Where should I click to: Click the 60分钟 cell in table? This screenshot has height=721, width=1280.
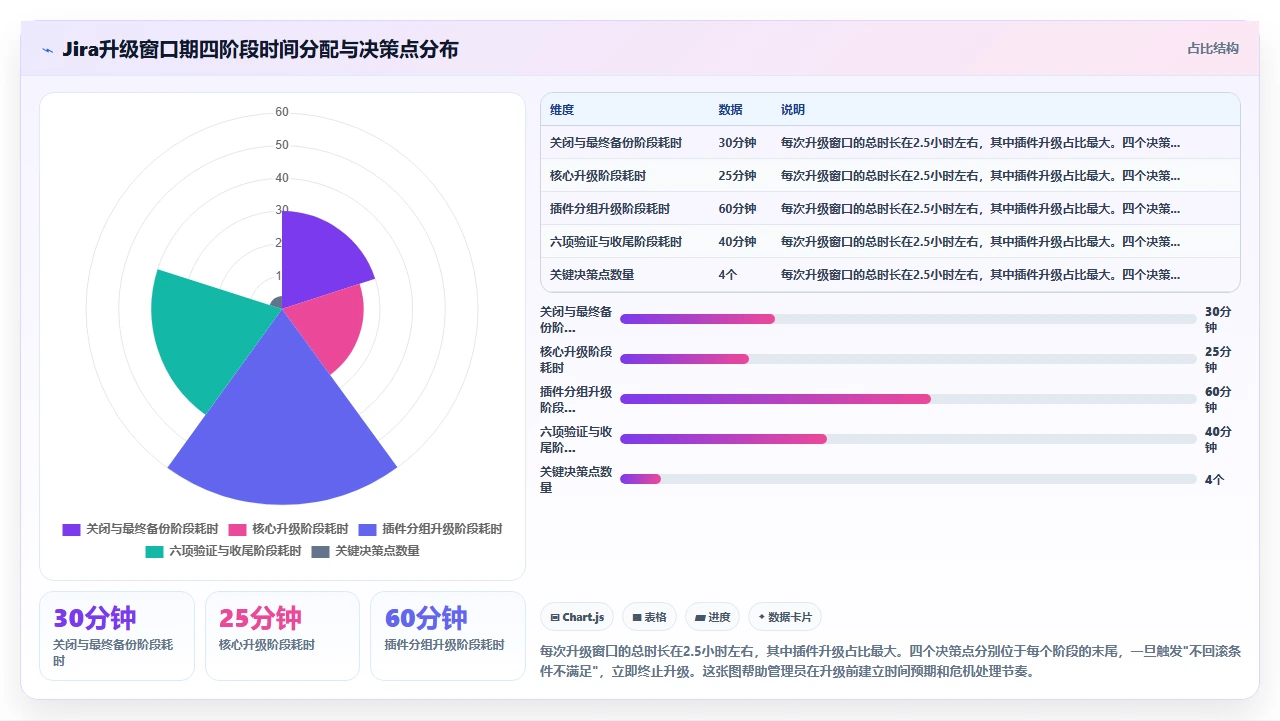[737, 209]
